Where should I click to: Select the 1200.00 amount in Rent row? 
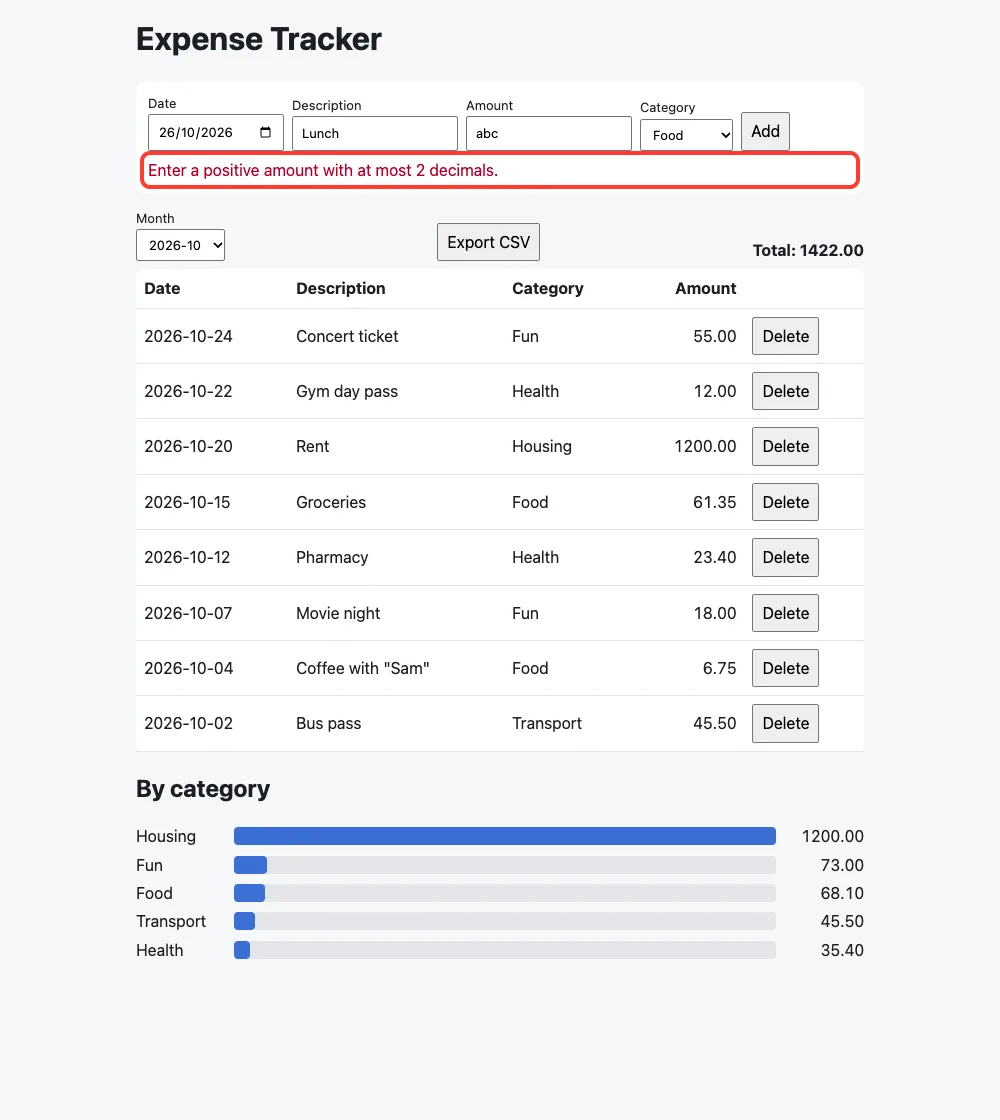pyautogui.click(x=705, y=446)
